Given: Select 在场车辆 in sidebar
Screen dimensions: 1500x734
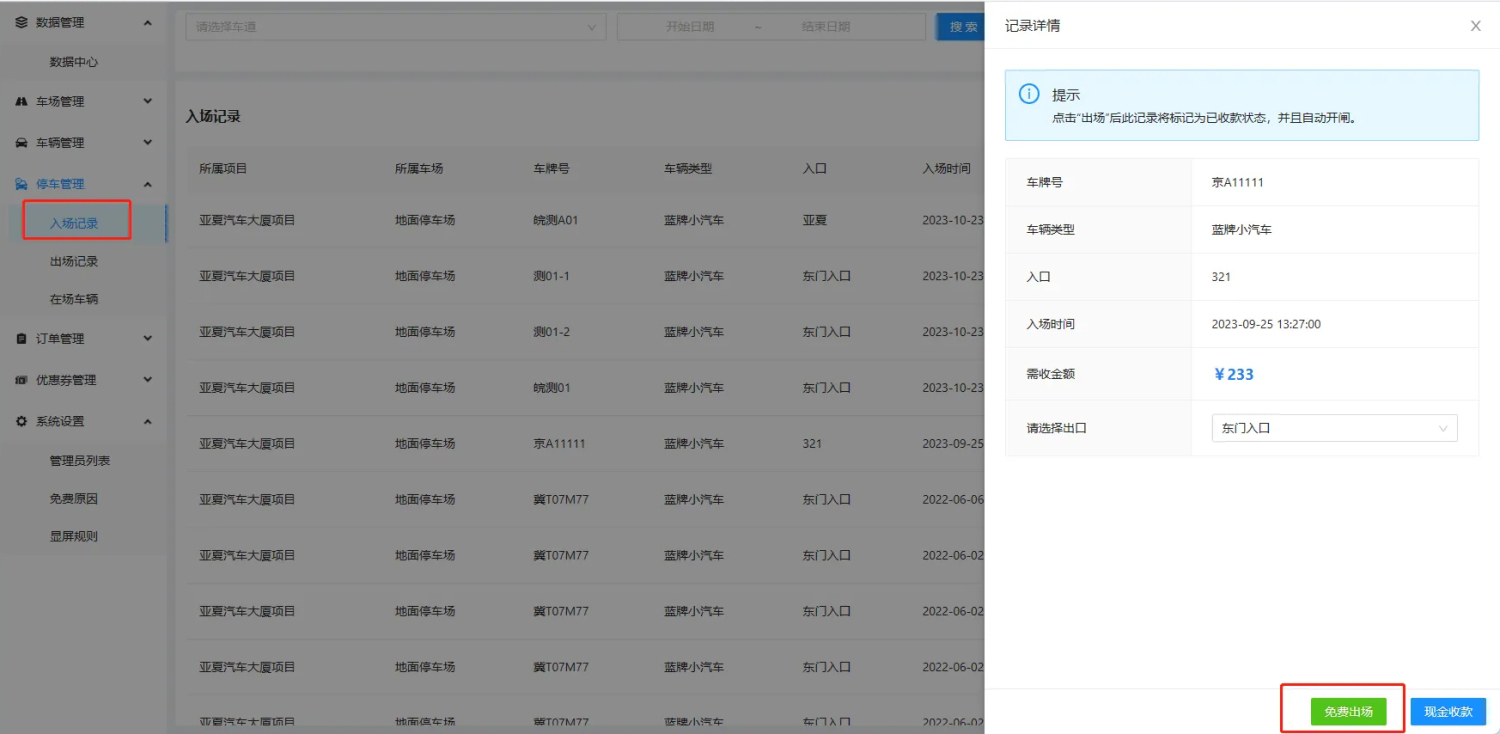Looking at the screenshot, I should (x=74, y=299).
